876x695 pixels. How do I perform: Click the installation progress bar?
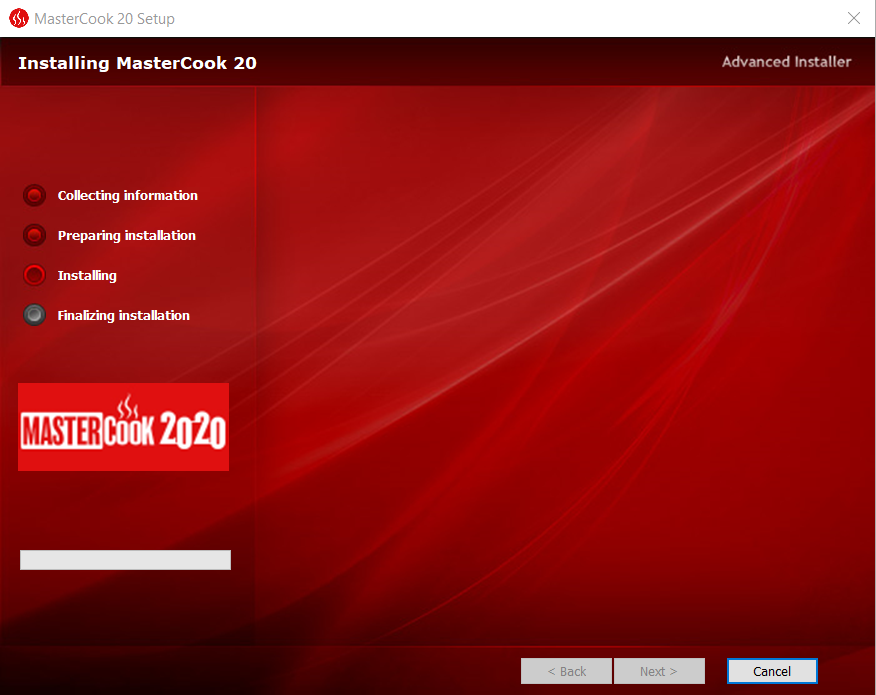coord(125,560)
